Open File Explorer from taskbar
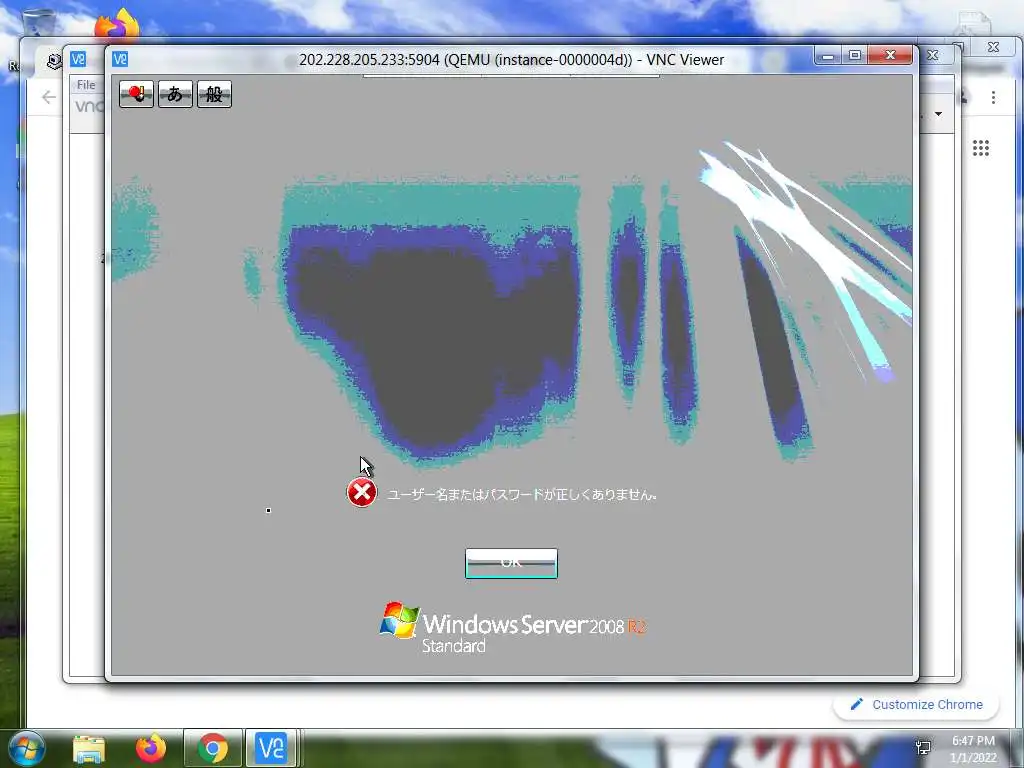1024x768 pixels. (89, 748)
